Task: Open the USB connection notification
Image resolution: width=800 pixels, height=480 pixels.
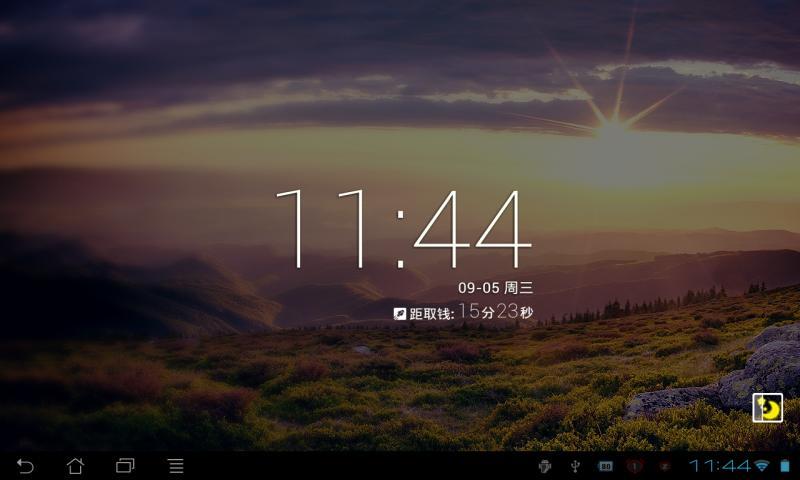Action: click(575, 466)
